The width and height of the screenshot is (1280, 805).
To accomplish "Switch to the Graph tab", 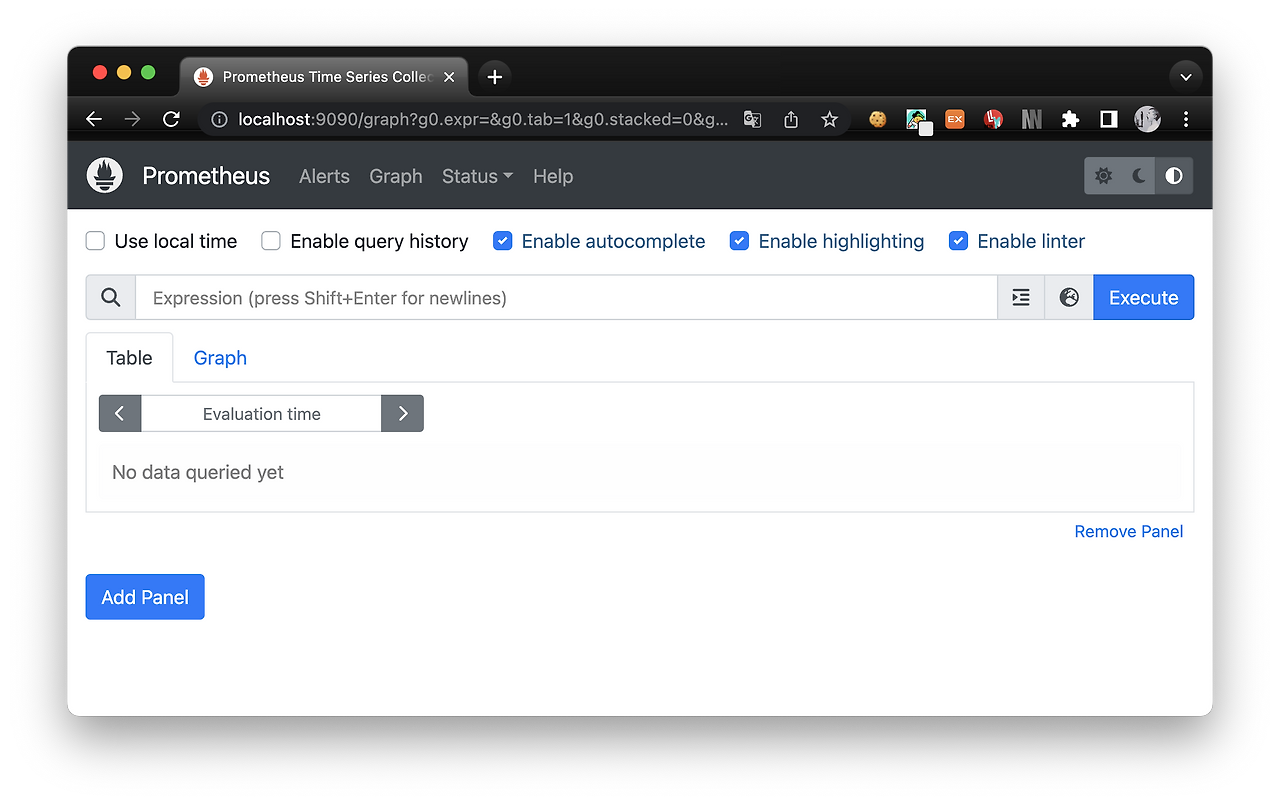I will coord(219,357).
